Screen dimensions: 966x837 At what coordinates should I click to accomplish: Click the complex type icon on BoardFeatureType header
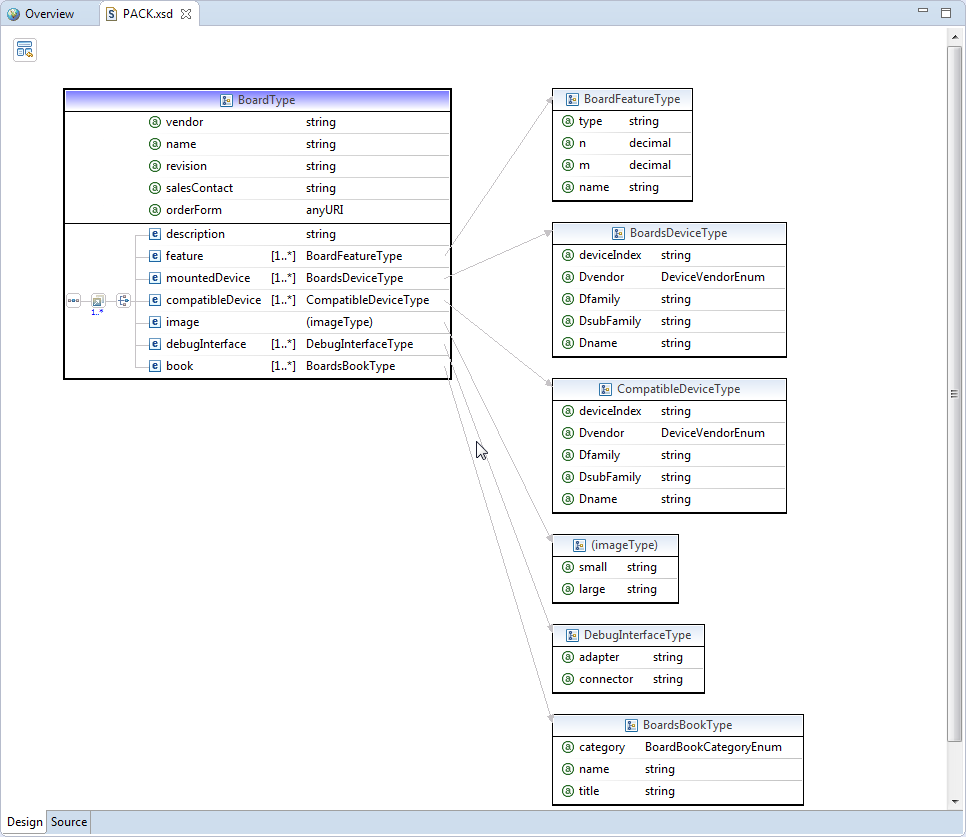572,98
